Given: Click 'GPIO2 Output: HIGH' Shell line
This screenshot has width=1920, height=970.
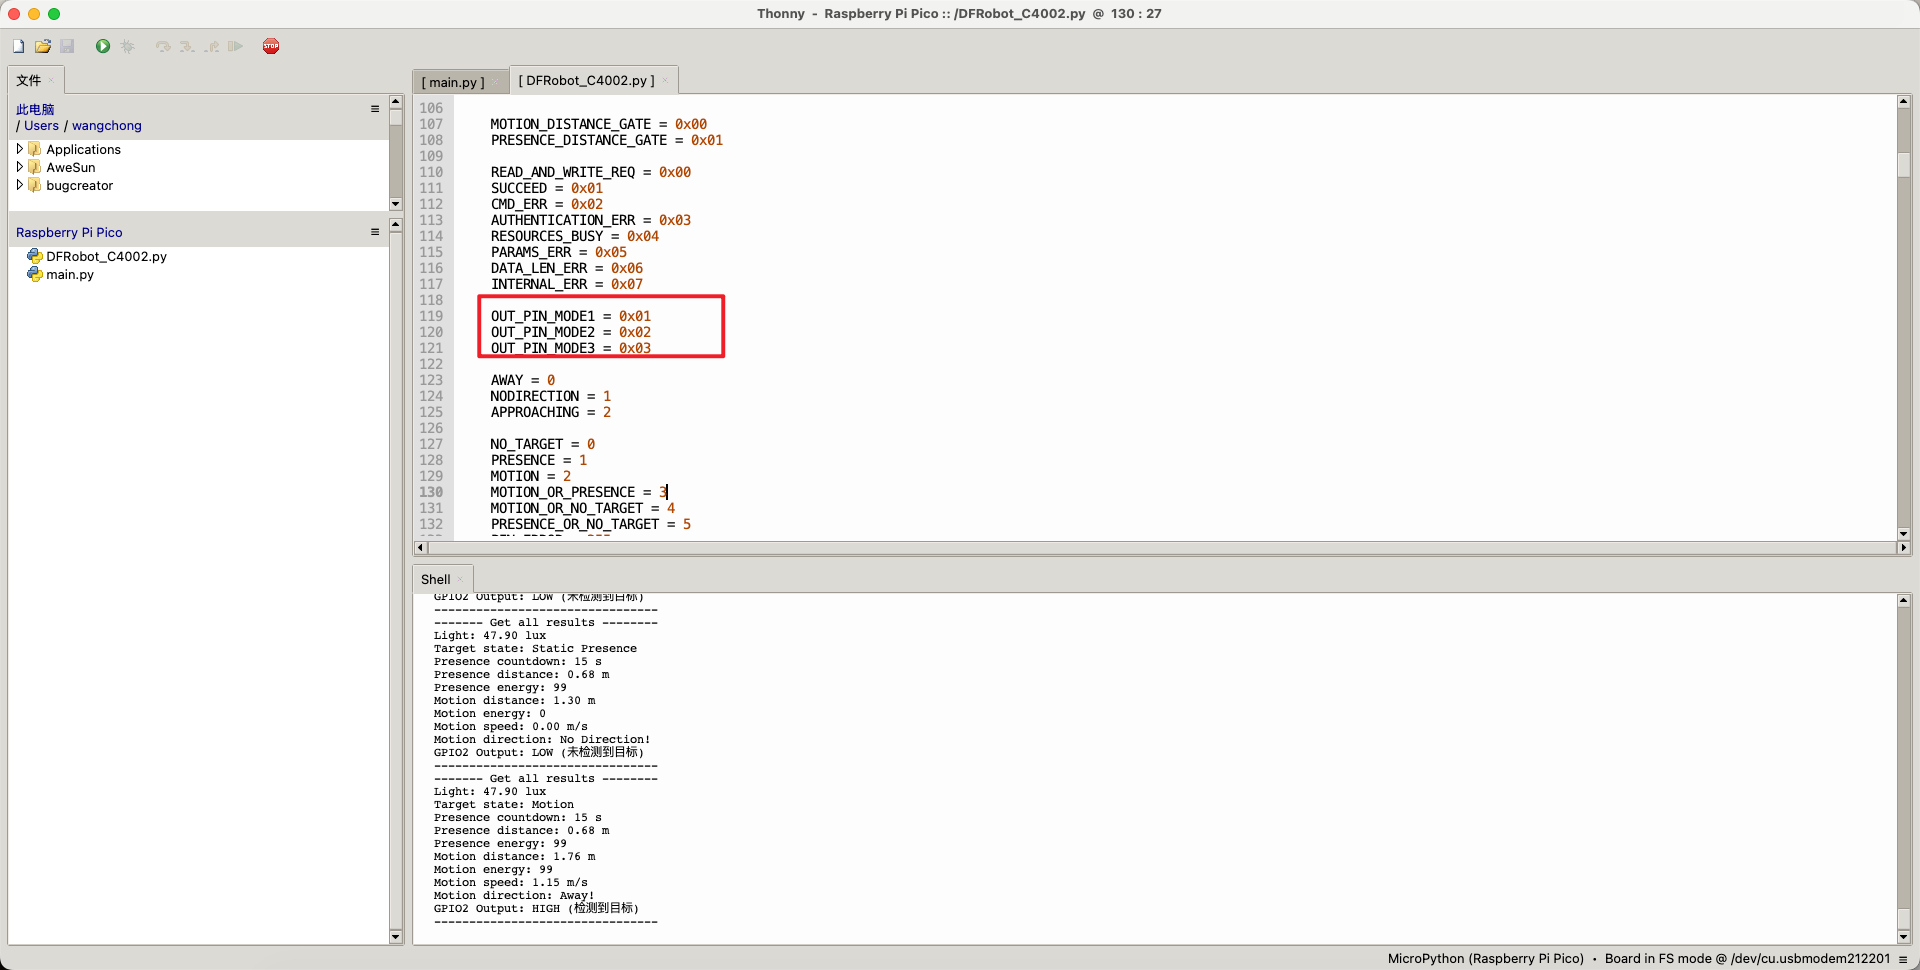Looking at the screenshot, I should (x=536, y=908).
